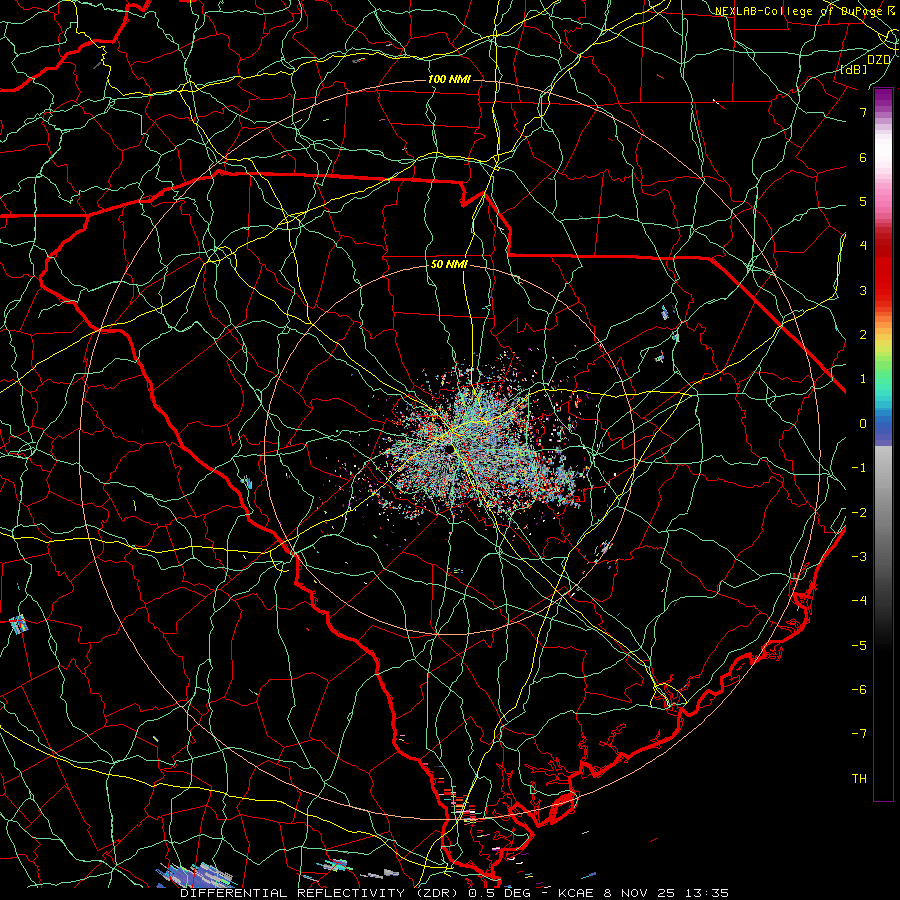Click the '7' value on color scale
Image resolution: width=900 pixels, height=900 pixels.
point(863,112)
